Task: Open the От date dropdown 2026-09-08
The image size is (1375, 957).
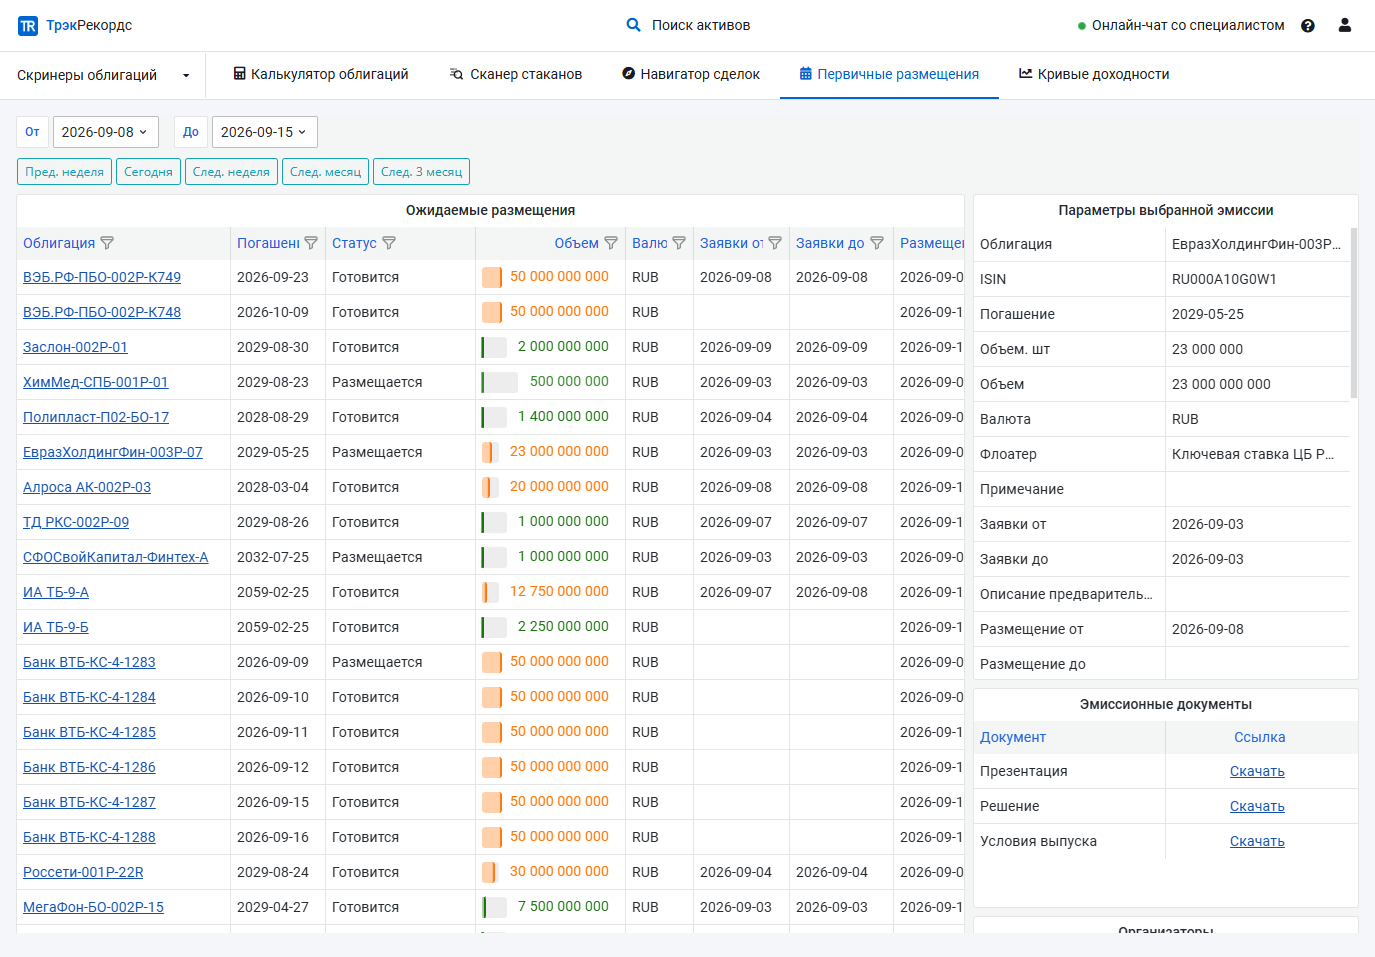Action: pos(105,132)
